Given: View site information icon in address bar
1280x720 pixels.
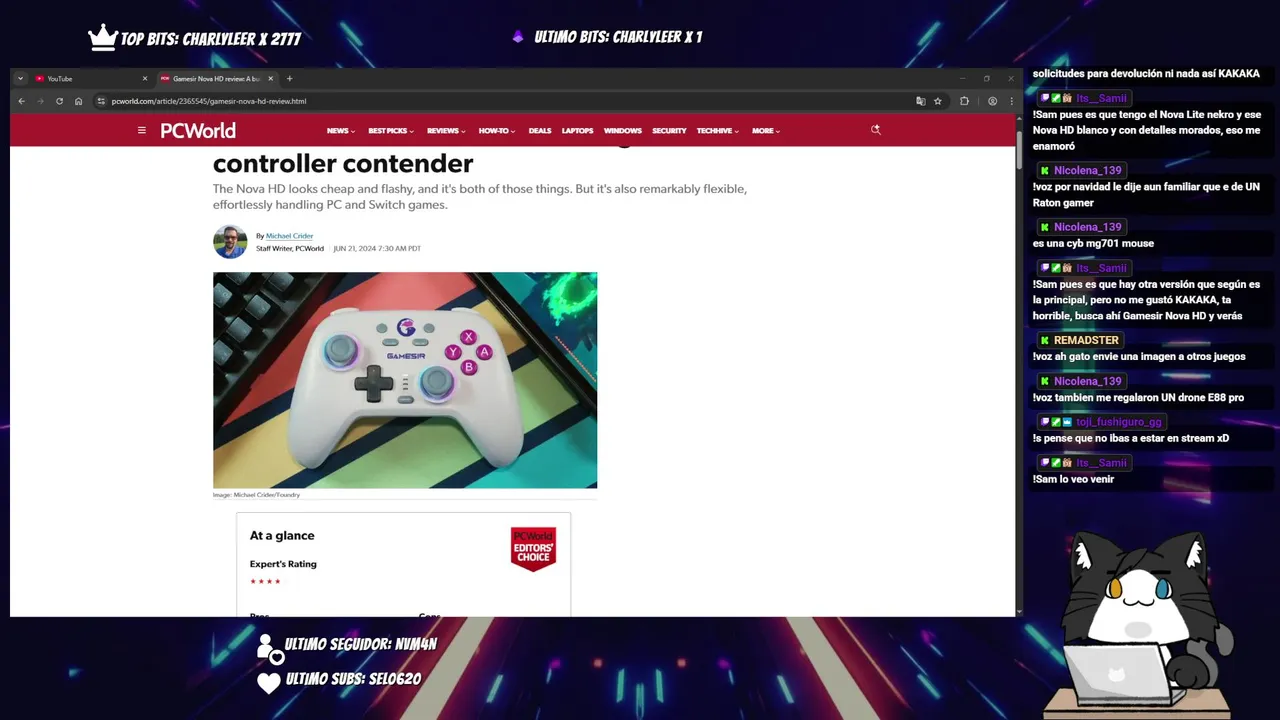Looking at the screenshot, I should click(101, 101).
